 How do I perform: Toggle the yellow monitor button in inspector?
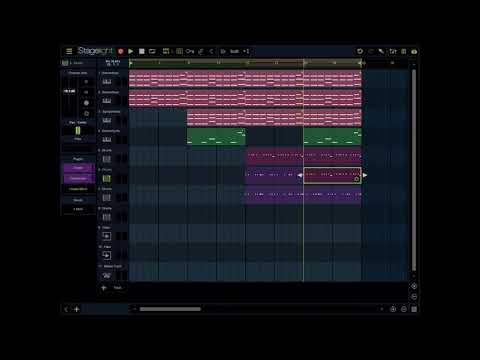pos(86,114)
